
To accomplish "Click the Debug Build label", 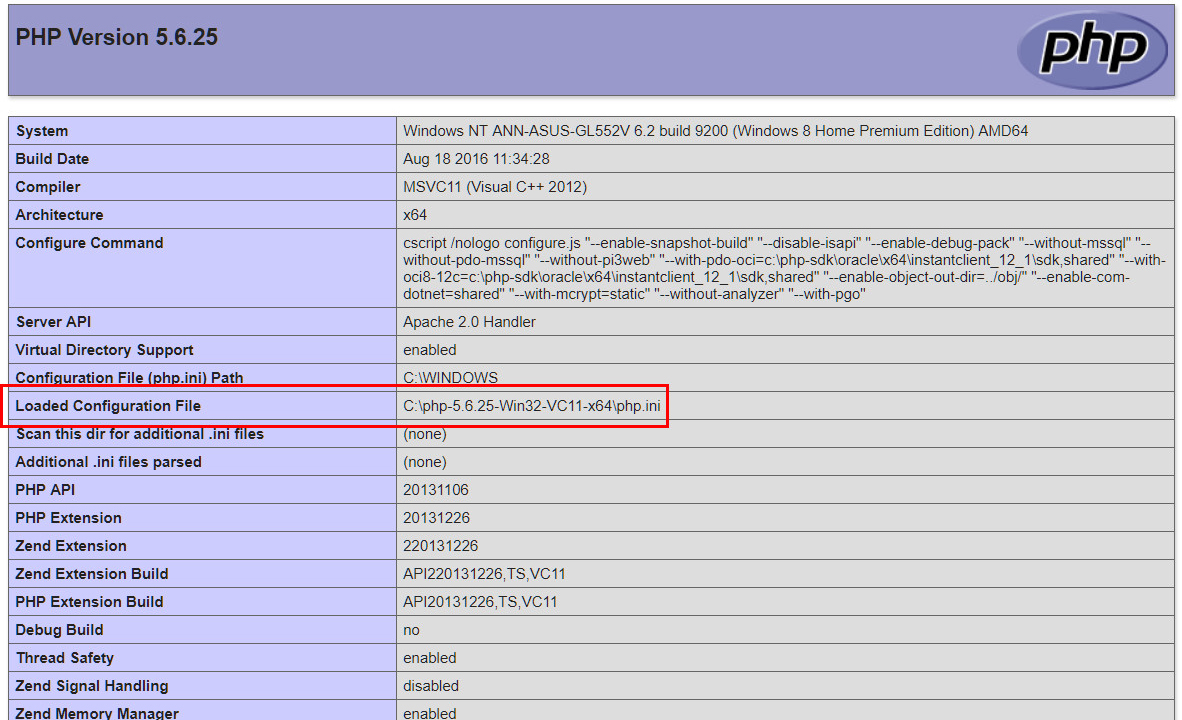I will click(60, 629).
